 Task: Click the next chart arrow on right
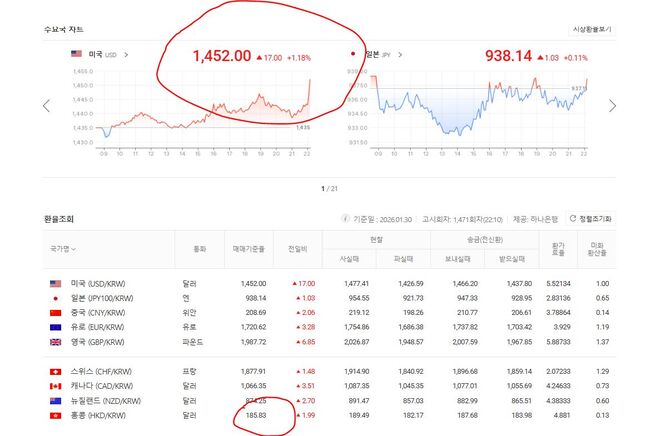pyautogui.click(x=612, y=106)
